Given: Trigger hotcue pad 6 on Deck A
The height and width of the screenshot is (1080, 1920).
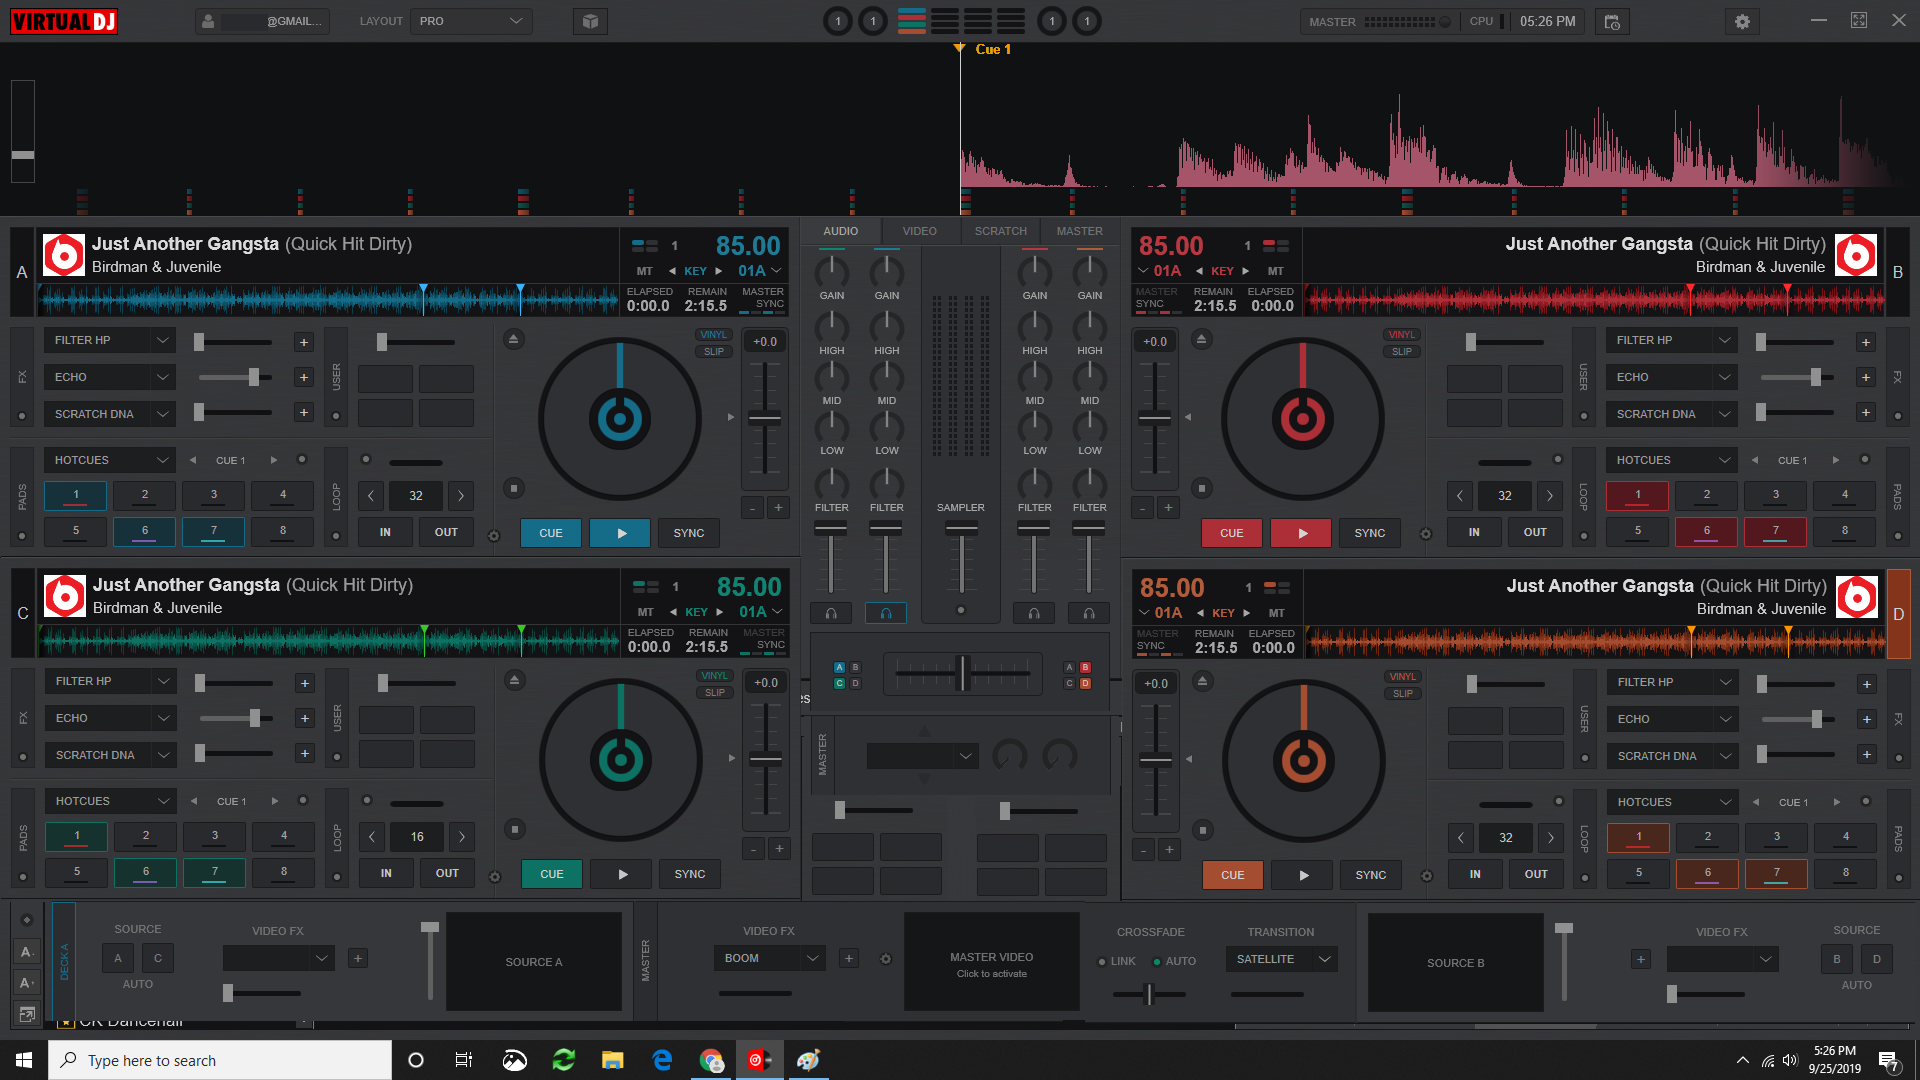Looking at the screenshot, I should (x=145, y=531).
